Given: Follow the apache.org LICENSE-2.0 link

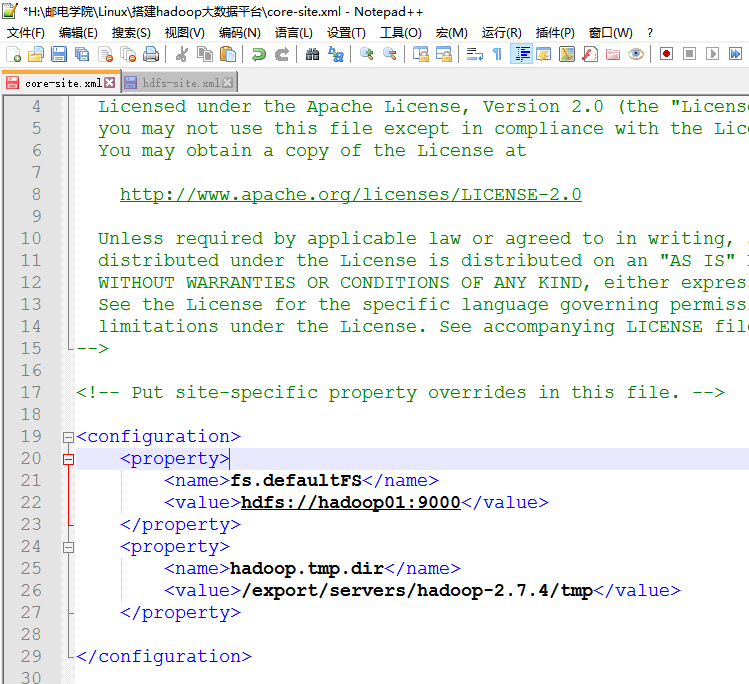Looking at the screenshot, I should click(351, 195).
